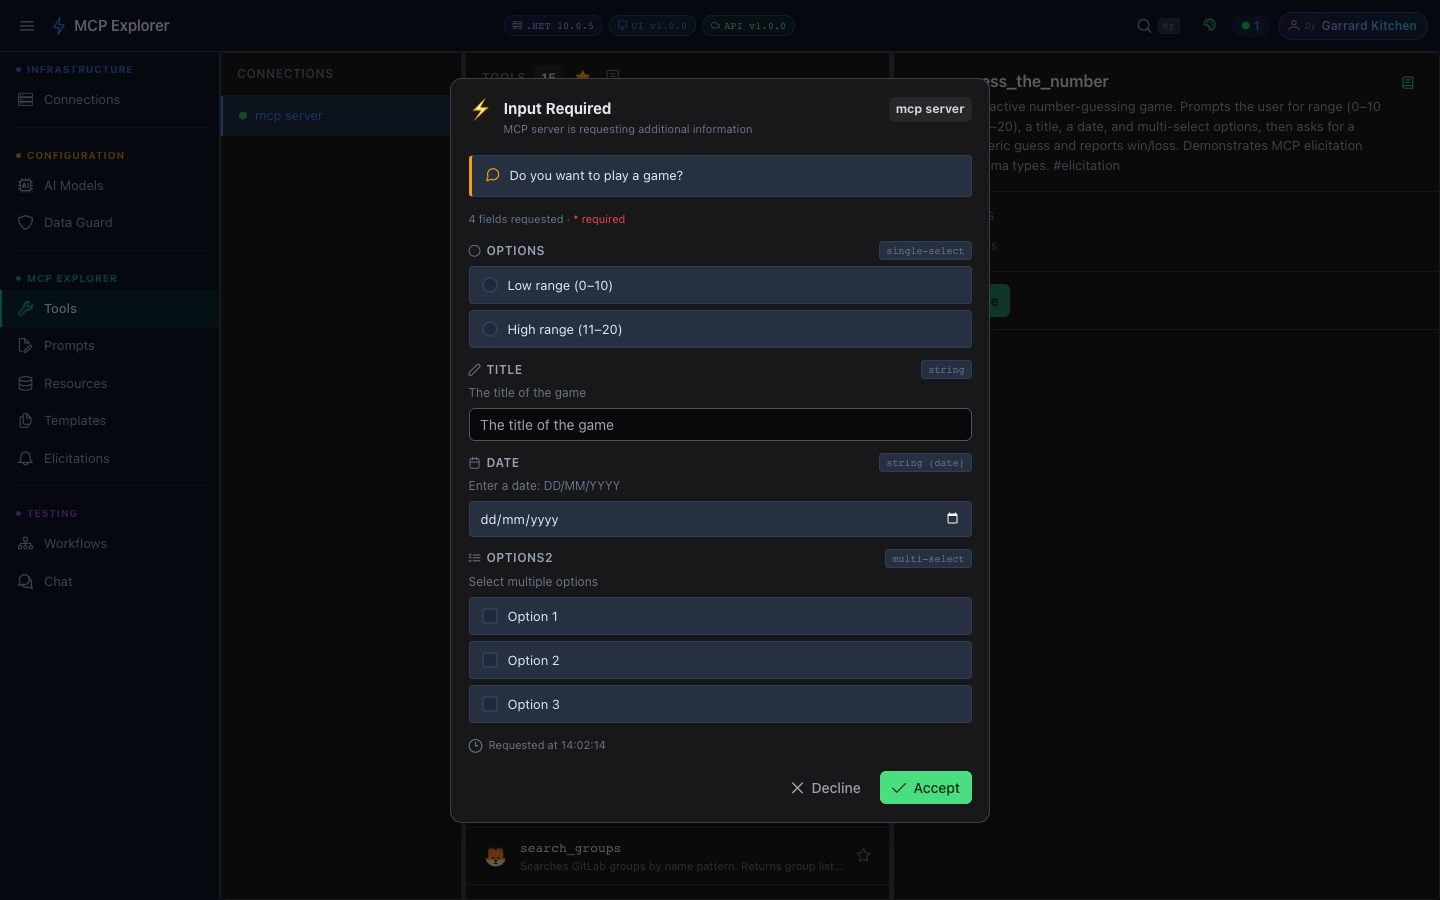Toggle the sidebar using the hamburger icon
Image resolution: width=1440 pixels, height=900 pixels.
click(x=26, y=26)
